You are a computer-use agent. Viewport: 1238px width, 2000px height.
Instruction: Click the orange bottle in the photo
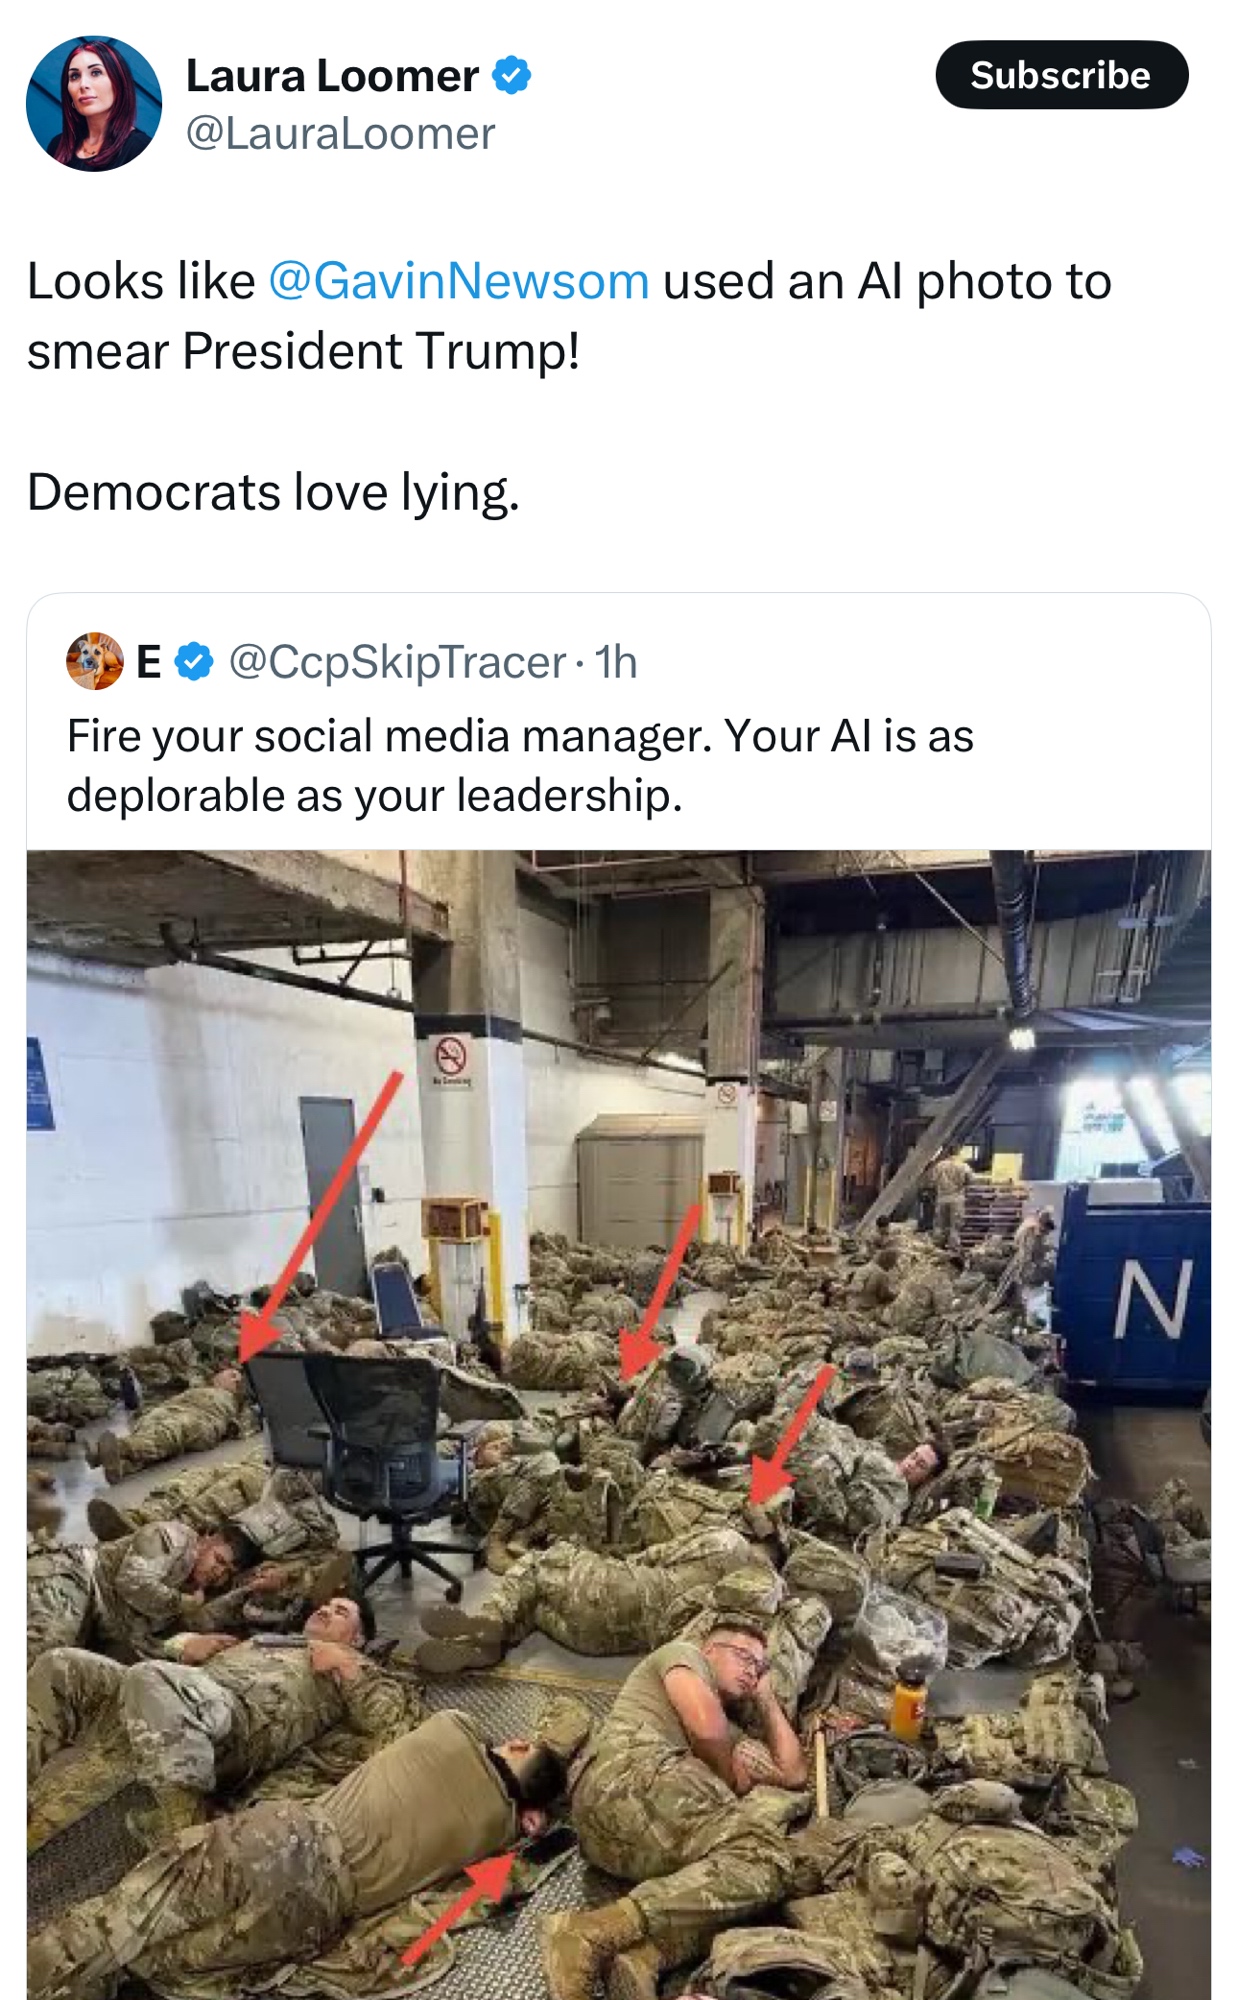click(907, 1706)
